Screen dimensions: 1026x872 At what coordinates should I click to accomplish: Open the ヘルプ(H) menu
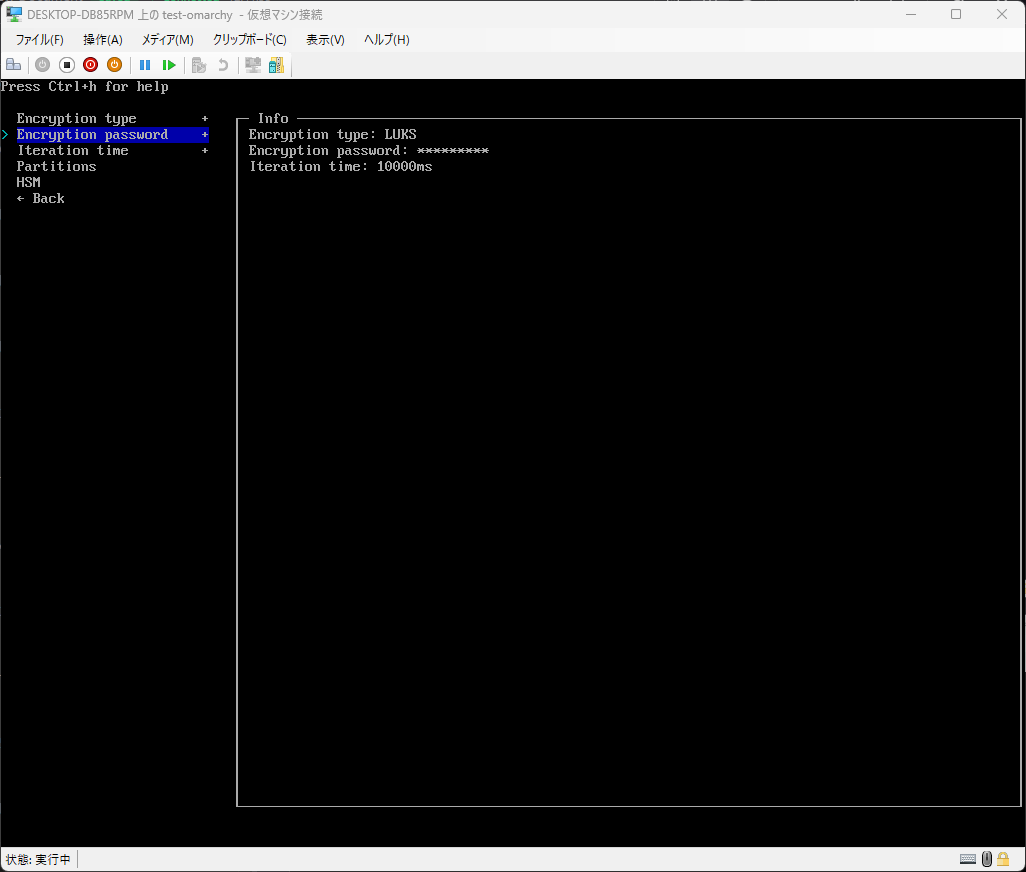[387, 40]
